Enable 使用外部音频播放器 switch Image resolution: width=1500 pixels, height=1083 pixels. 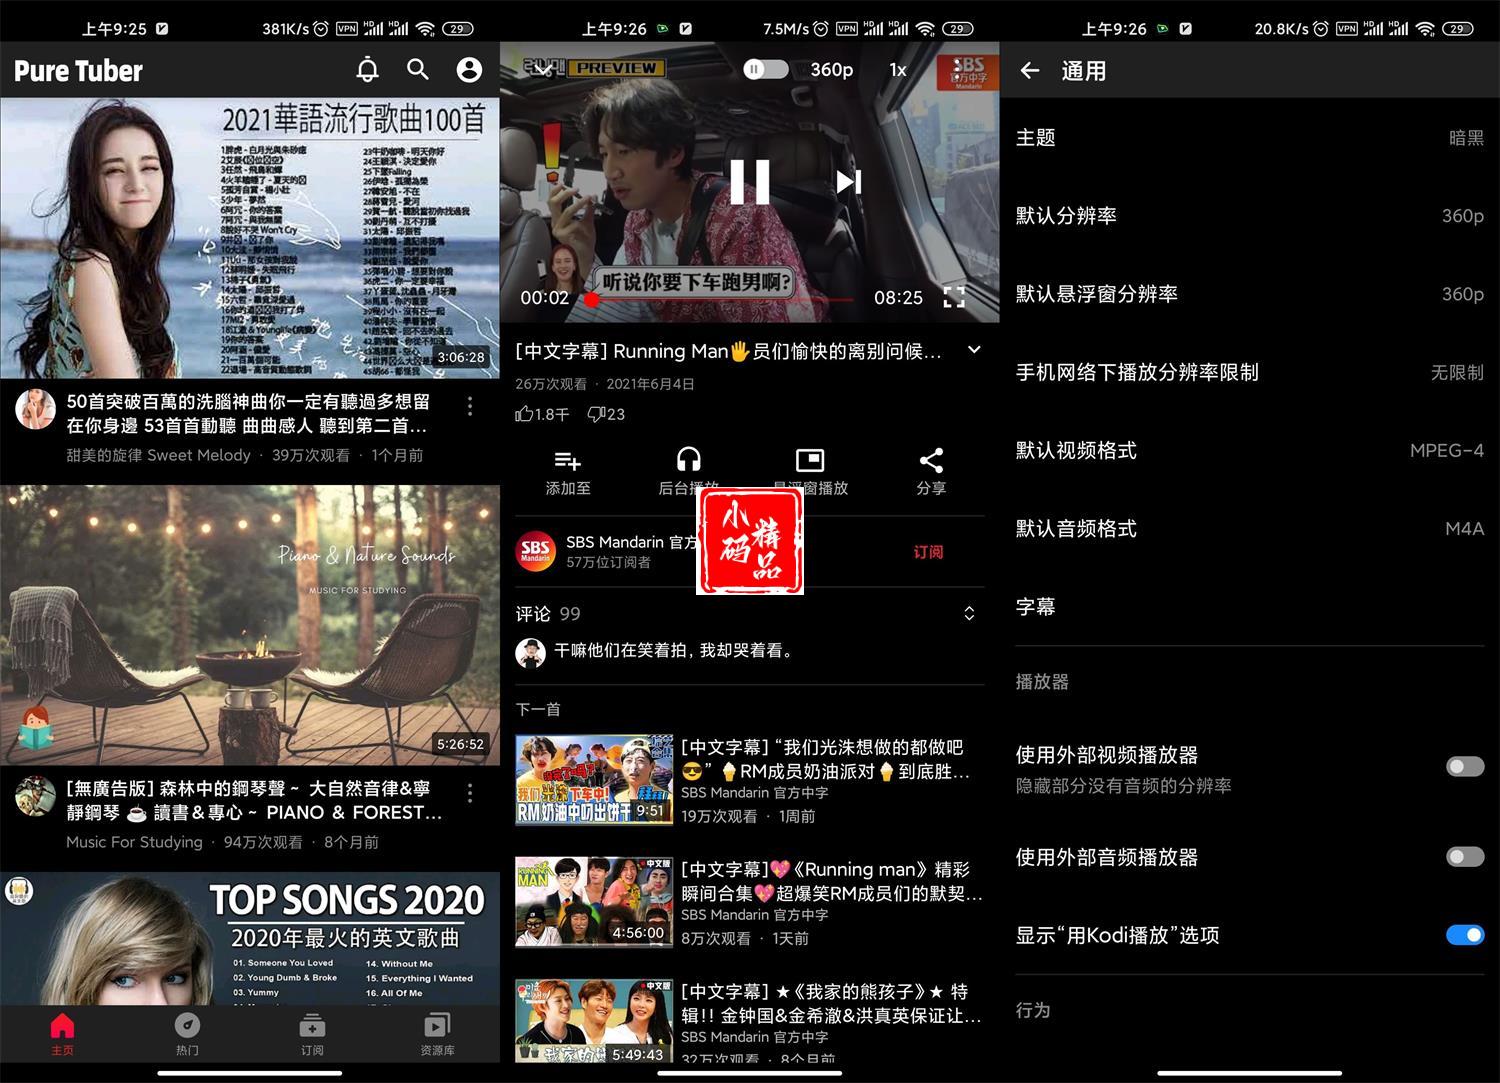pyautogui.click(x=1465, y=857)
